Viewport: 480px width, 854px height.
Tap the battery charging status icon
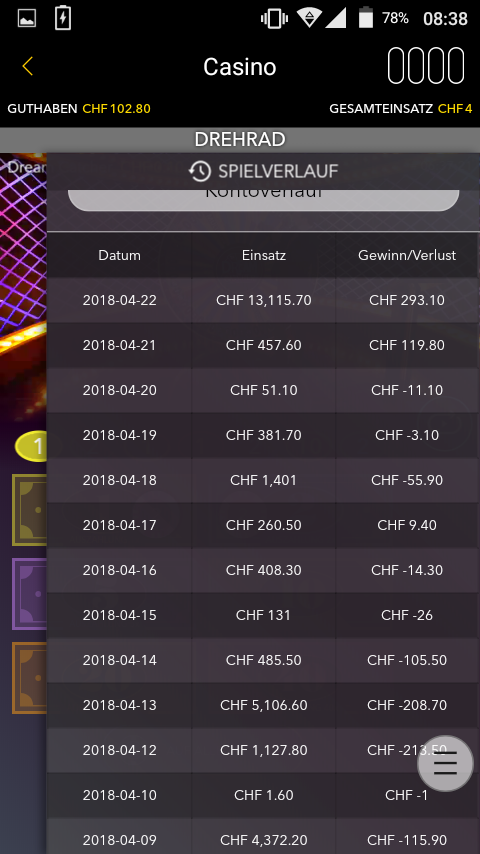tap(63, 18)
